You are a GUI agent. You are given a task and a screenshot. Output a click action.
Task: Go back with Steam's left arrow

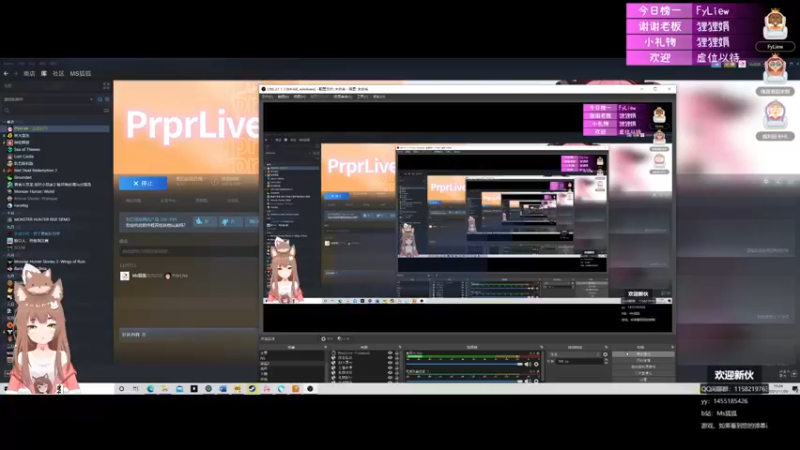point(6,73)
